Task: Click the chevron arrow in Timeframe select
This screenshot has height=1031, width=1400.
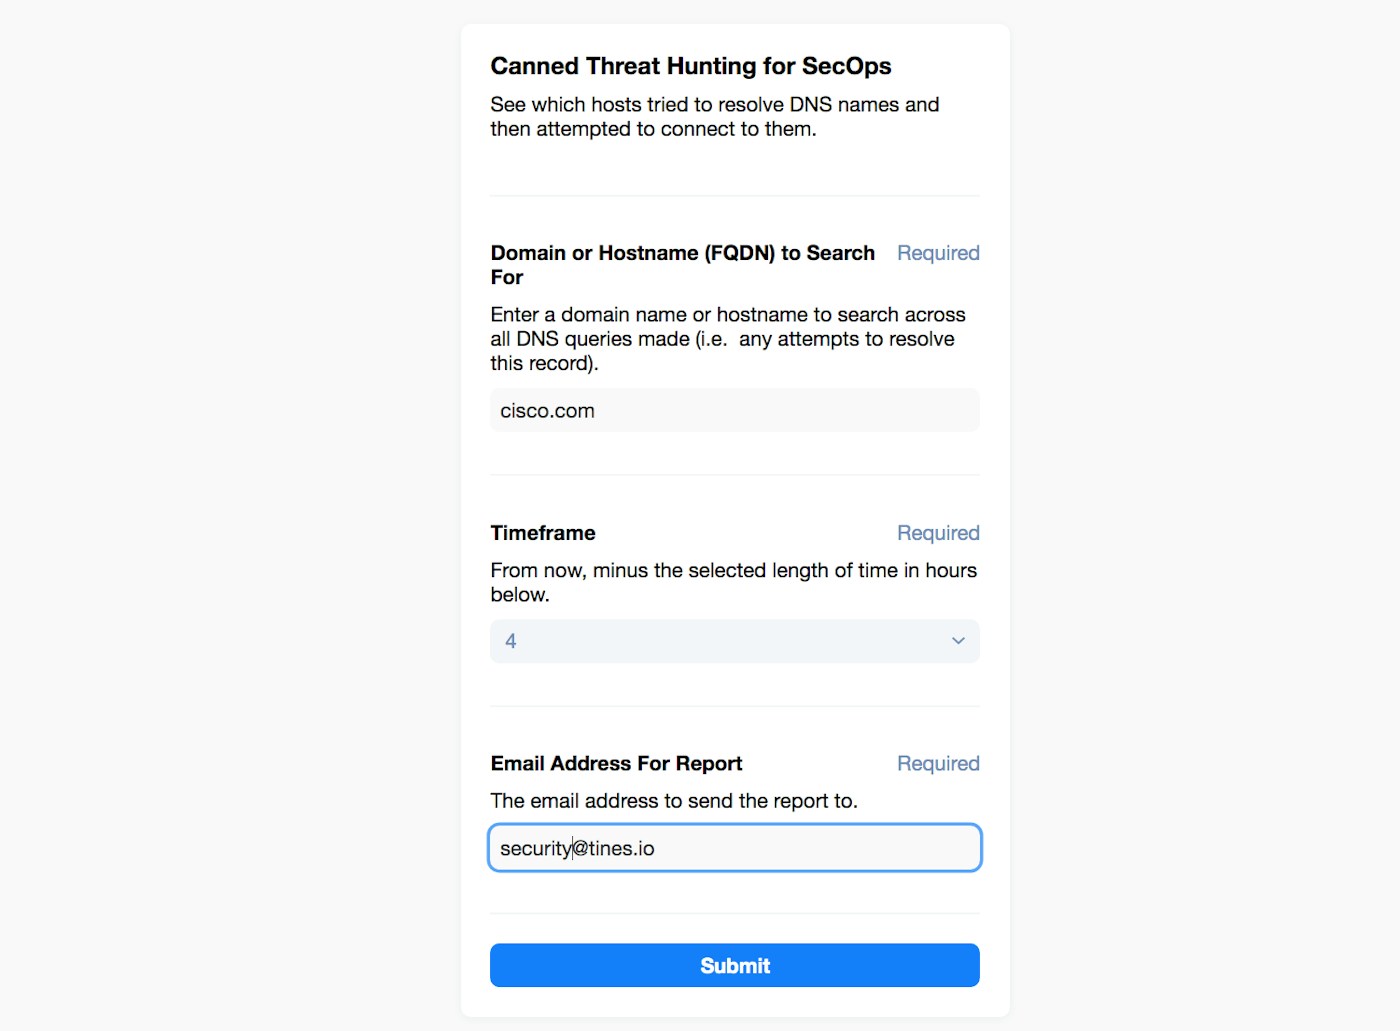Action: click(x=958, y=641)
